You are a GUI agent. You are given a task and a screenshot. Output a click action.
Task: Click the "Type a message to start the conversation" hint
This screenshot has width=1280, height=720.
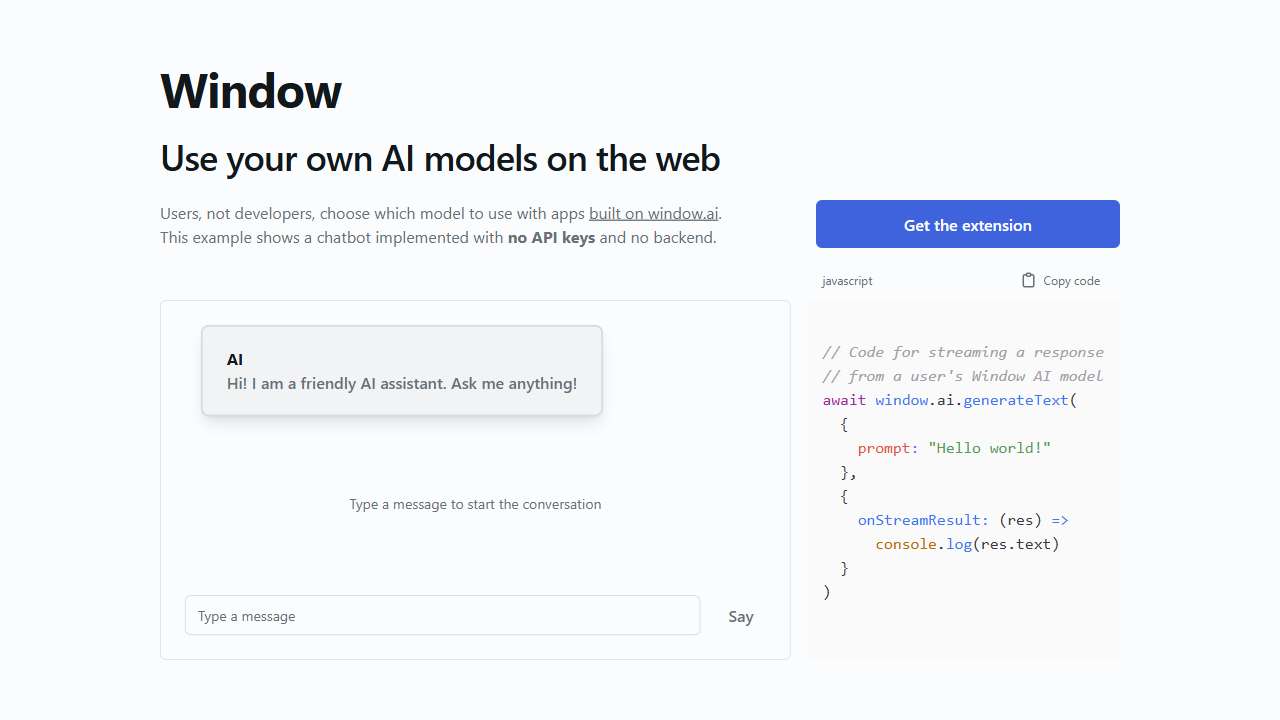pyautogui.click(x=475, y=504)
